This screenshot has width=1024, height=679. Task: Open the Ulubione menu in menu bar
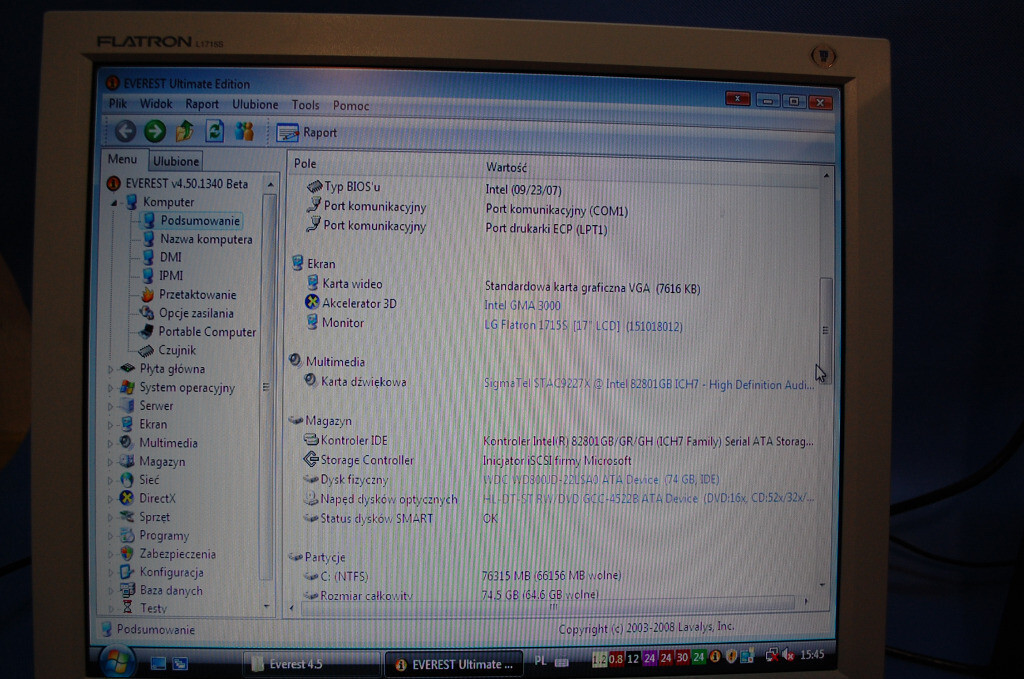(255, 104)
